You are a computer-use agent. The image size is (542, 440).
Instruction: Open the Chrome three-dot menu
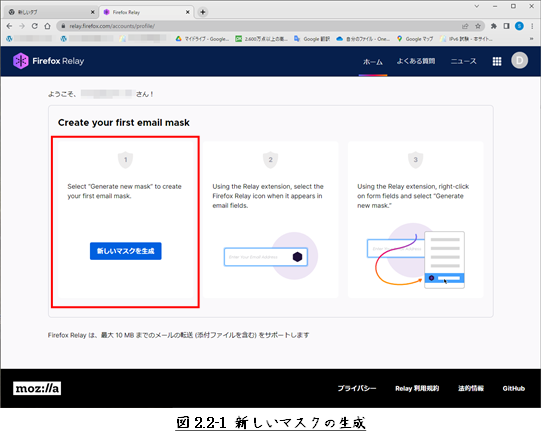click(x=532, y=26)
